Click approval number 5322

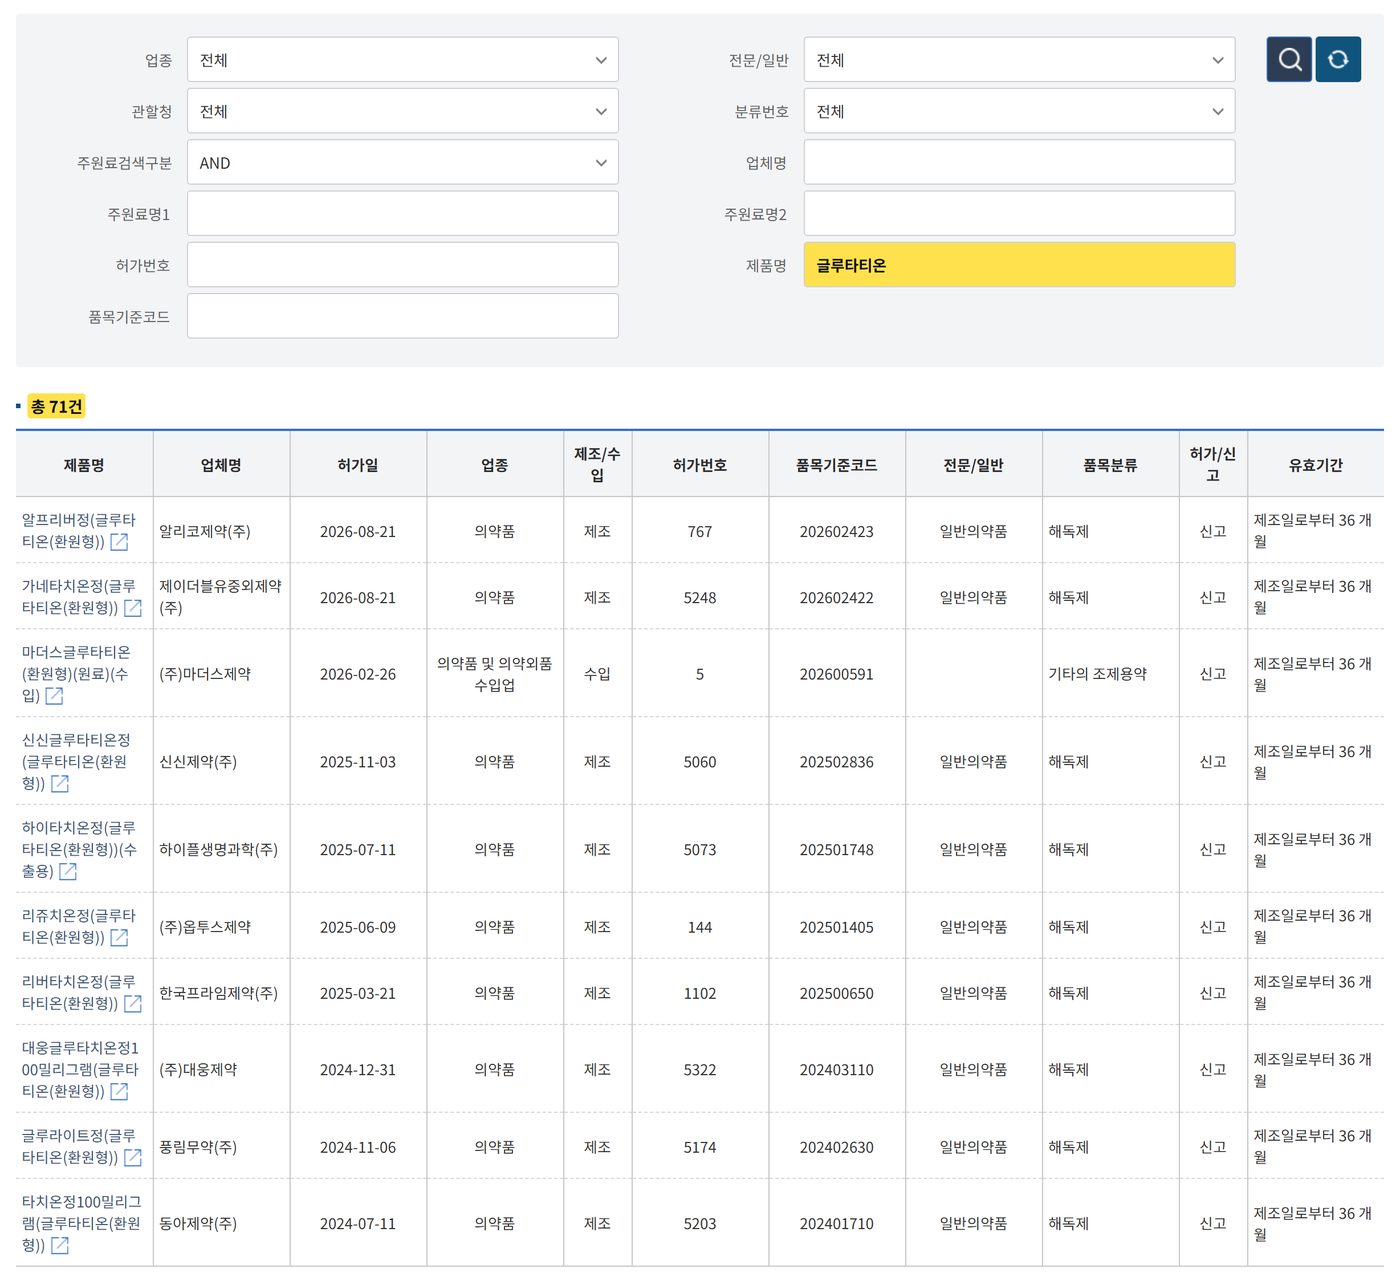700,1070
